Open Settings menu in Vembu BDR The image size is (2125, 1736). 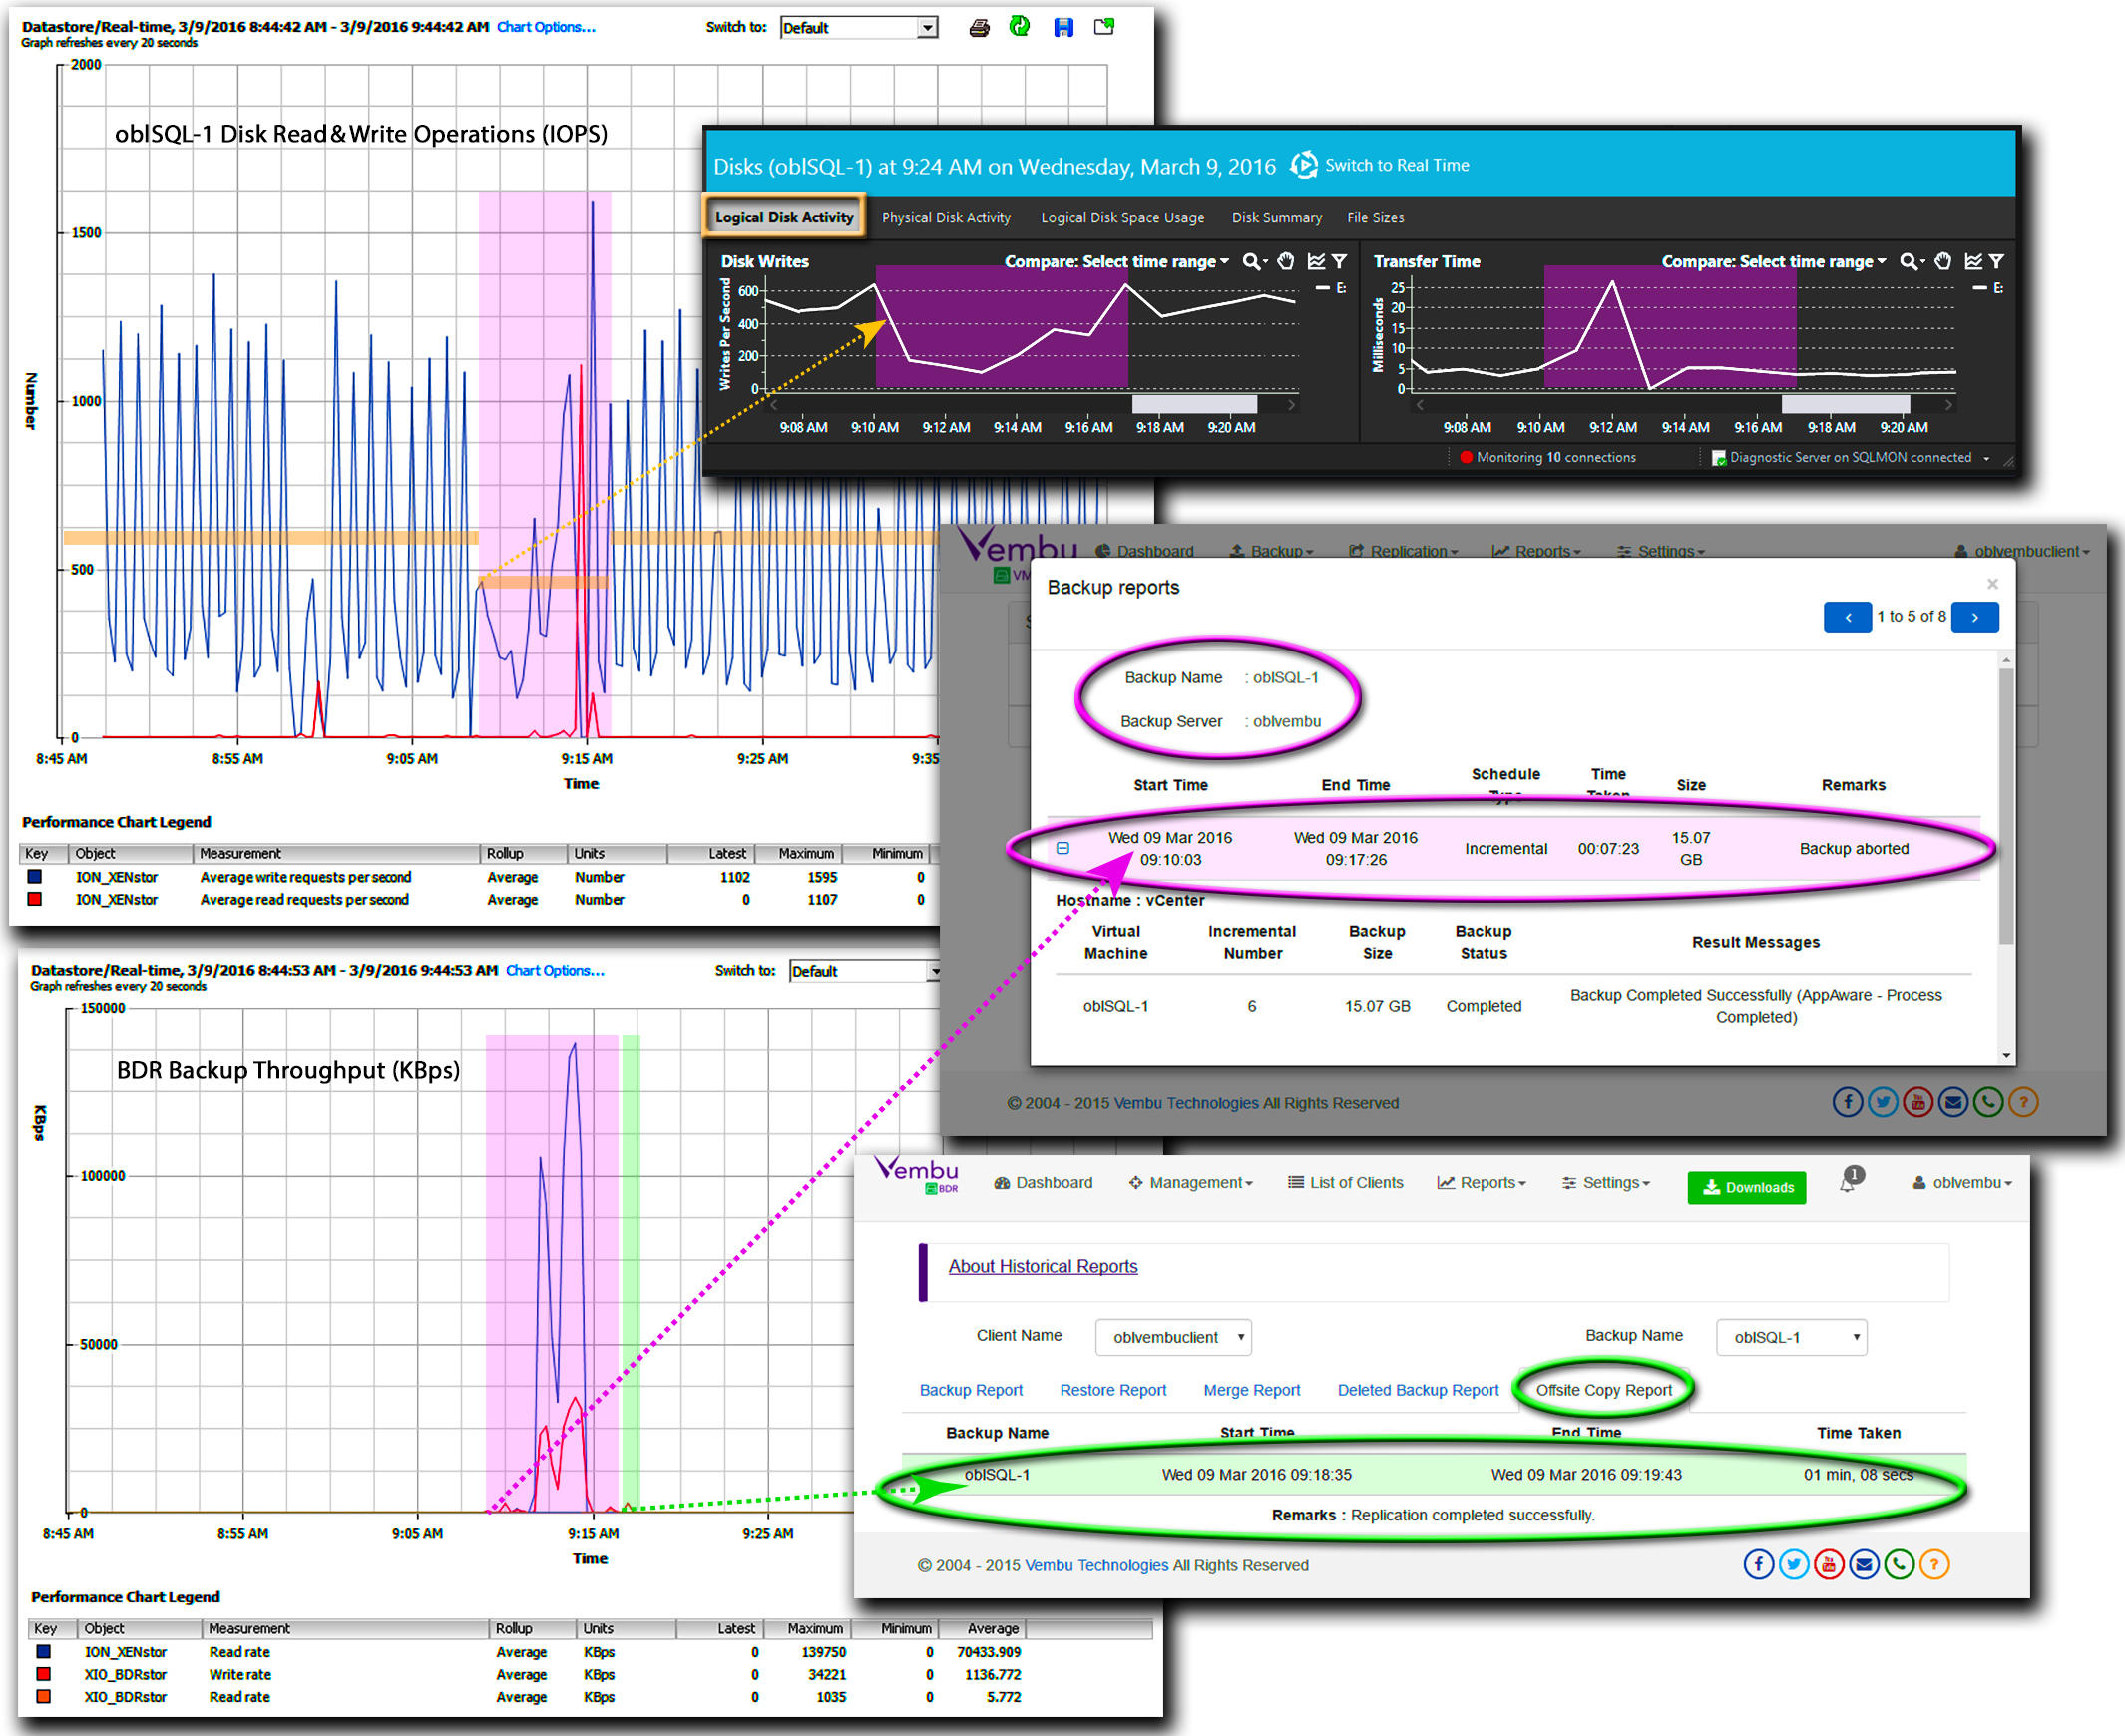coord(1606,1183)
